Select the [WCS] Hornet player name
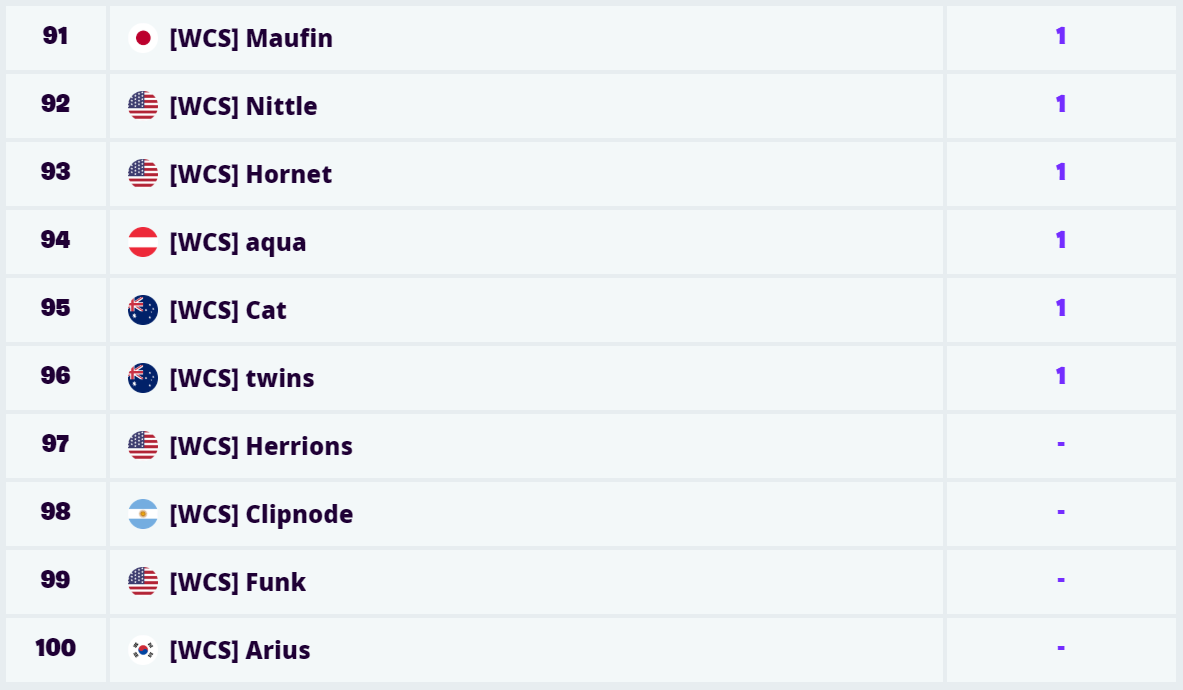The width and height of the screenshot is (1183, 690). click(250, 174)
